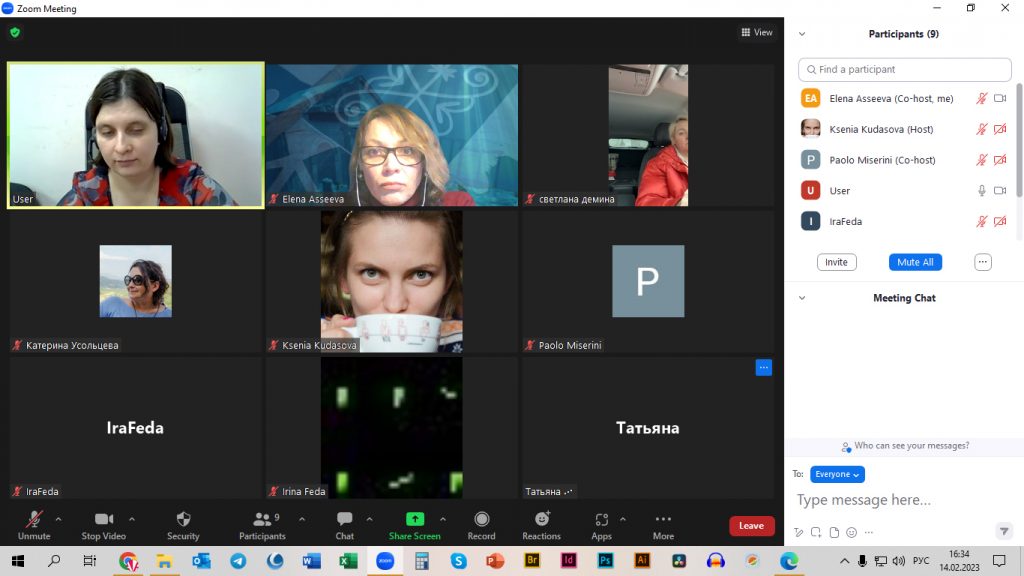Click the Find a participant search field
This screenshot has height=576, width=1024.
pyautogui.click(x=905, y=69)
